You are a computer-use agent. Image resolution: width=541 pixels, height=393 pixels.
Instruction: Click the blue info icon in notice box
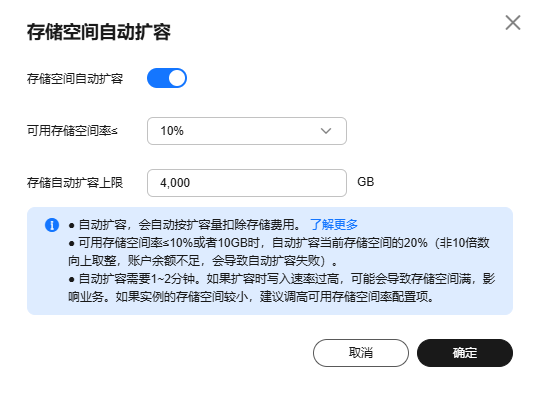pyautogui.click(x=52, y=225)
